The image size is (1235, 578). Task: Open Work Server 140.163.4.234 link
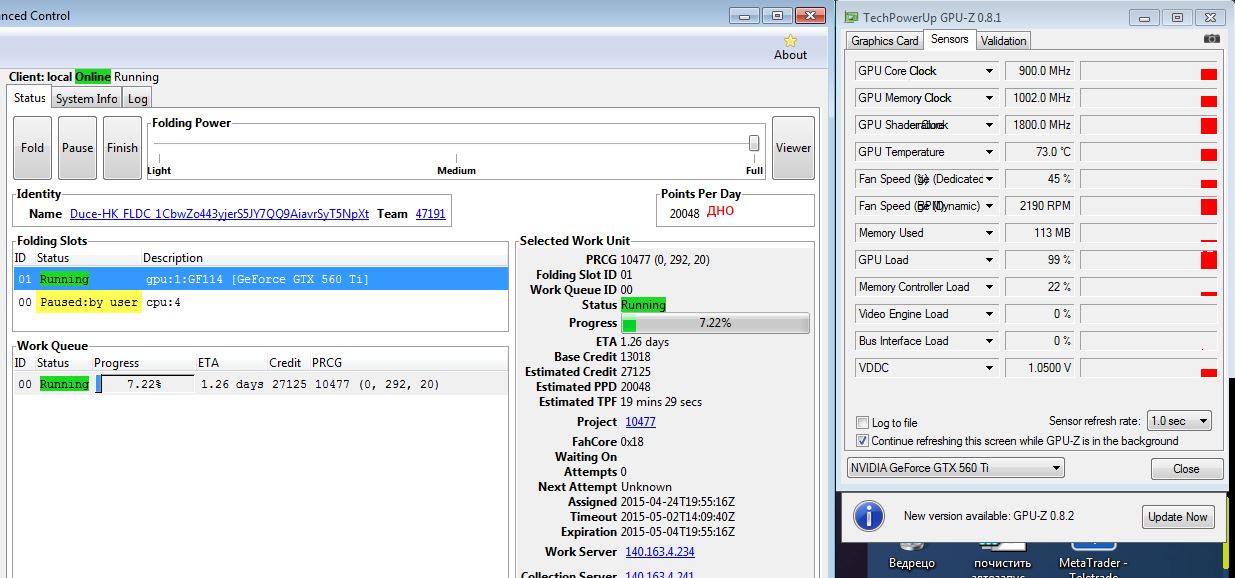tap(660, 552)
